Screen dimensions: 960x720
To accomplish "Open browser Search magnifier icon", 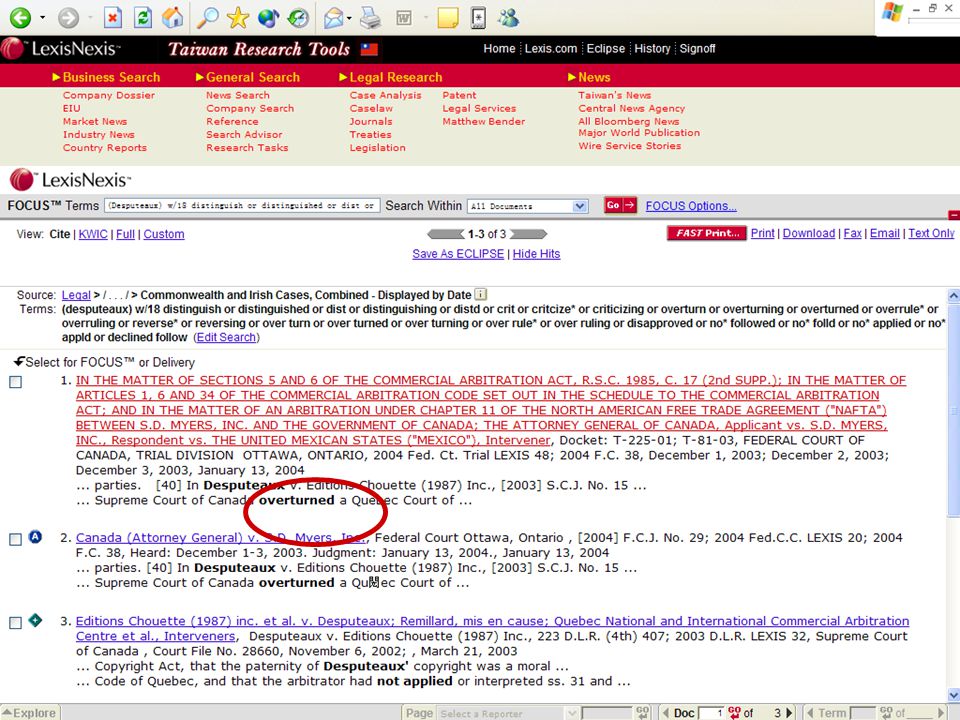I will pos(208,18).
